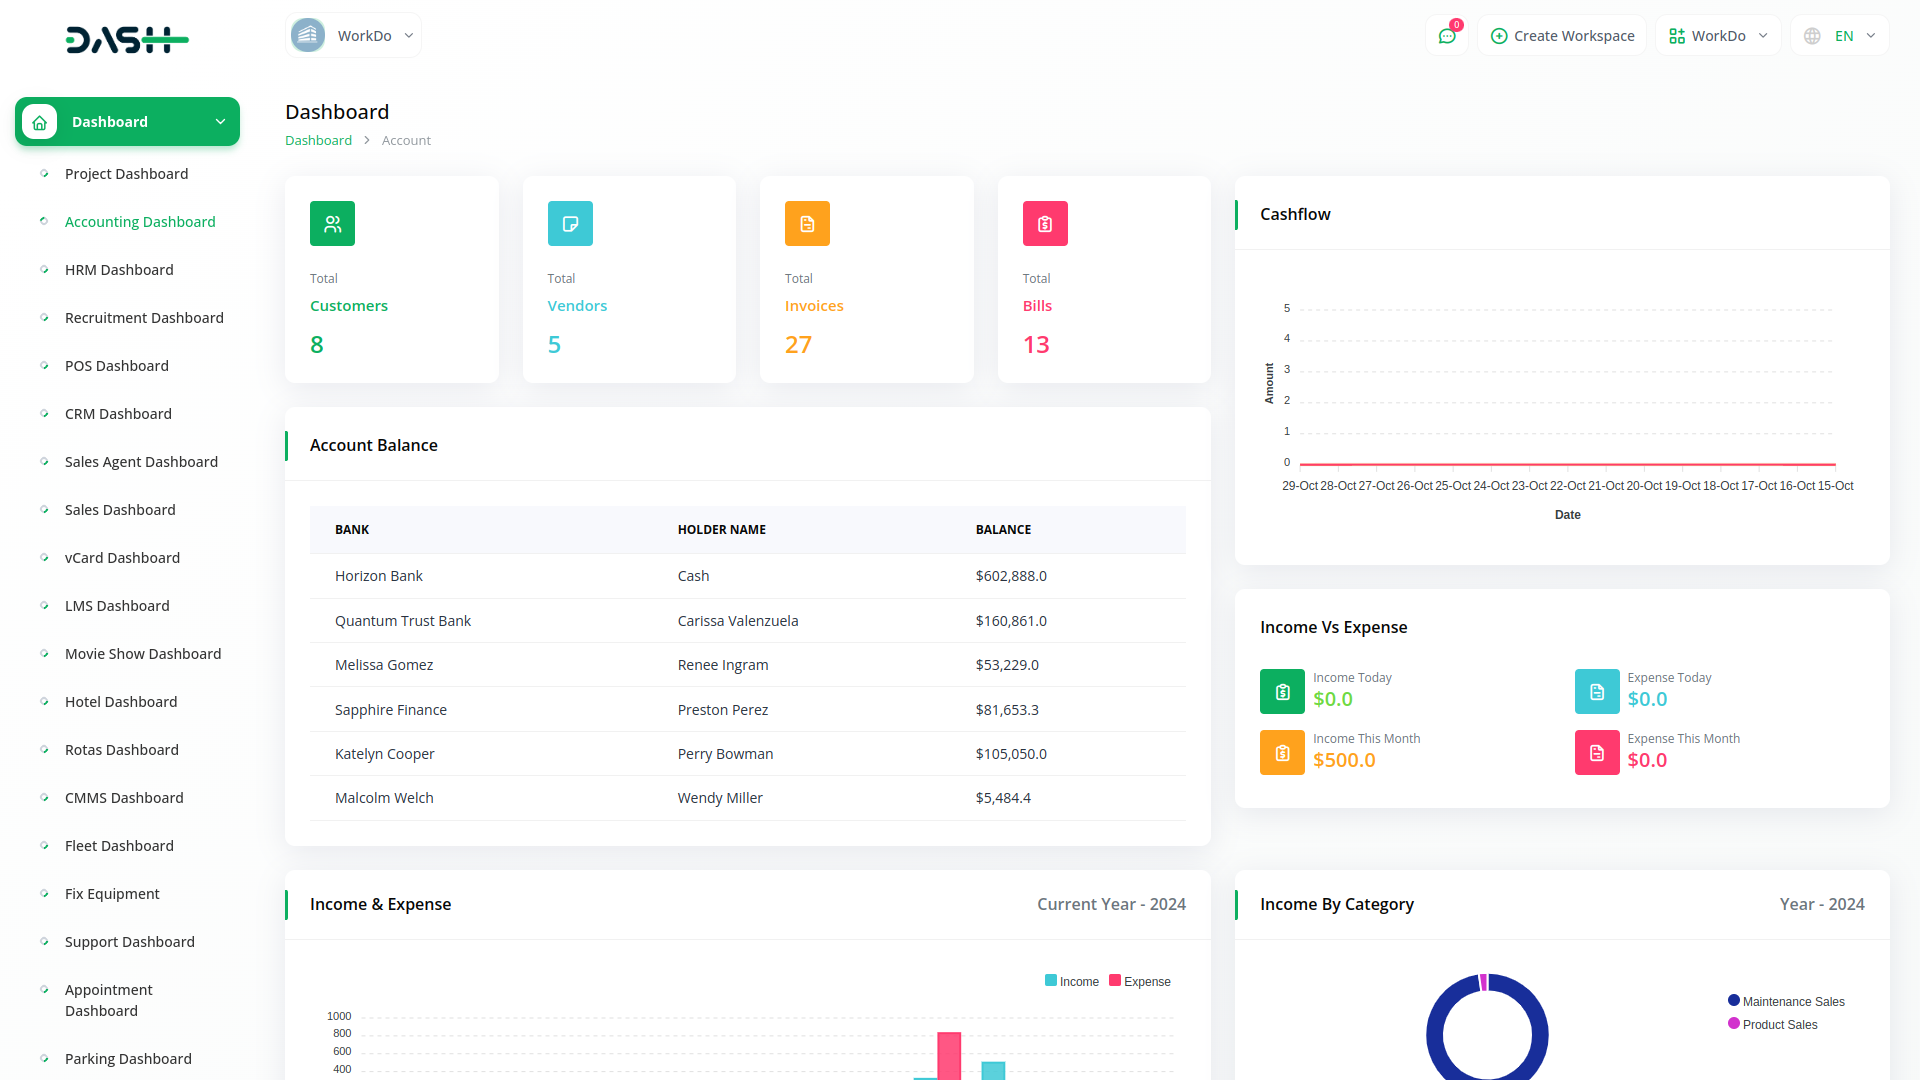Open the EN language dropdown
This screenshot has height=1080, width=1920.
[1840, 35]
